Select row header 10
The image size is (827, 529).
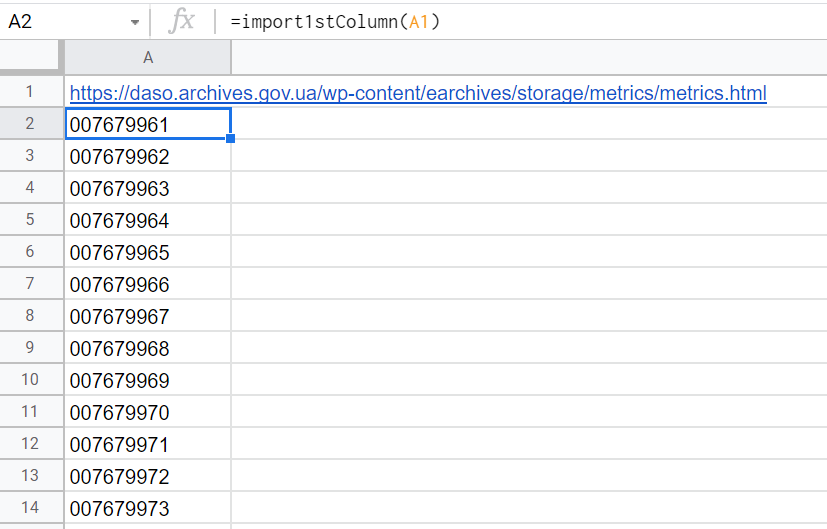coord(31,379)
